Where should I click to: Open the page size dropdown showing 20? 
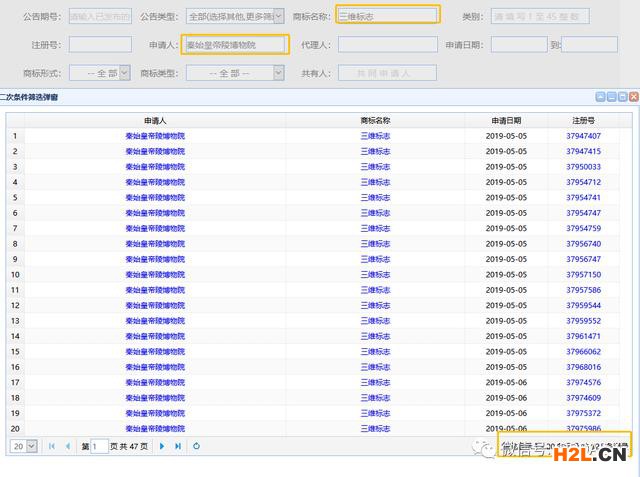coord(24,446)
